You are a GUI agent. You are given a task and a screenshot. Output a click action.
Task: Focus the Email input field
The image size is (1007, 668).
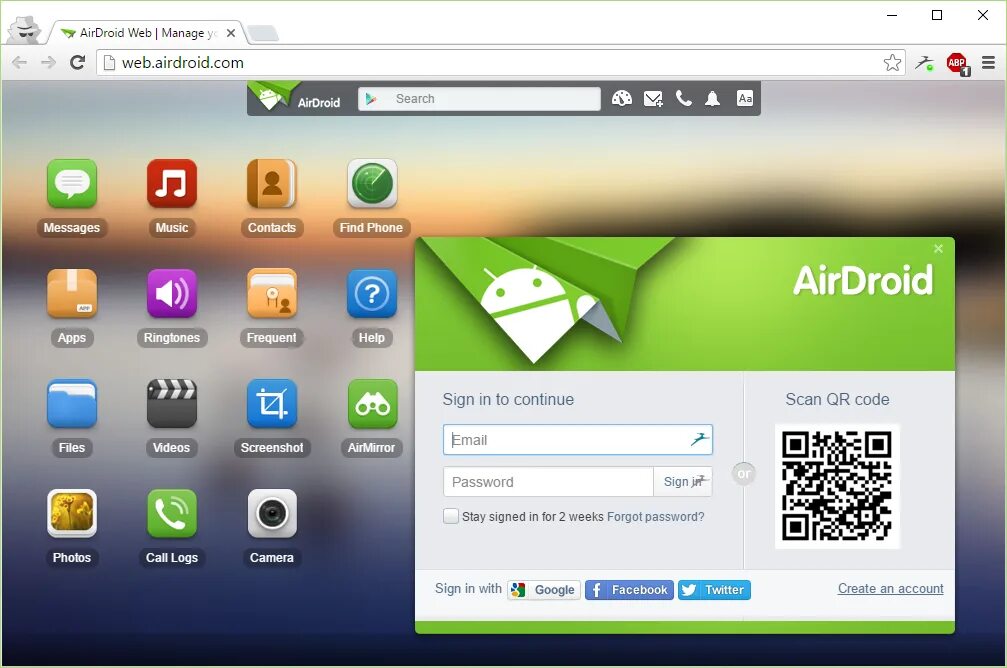[x=578, y=440]
